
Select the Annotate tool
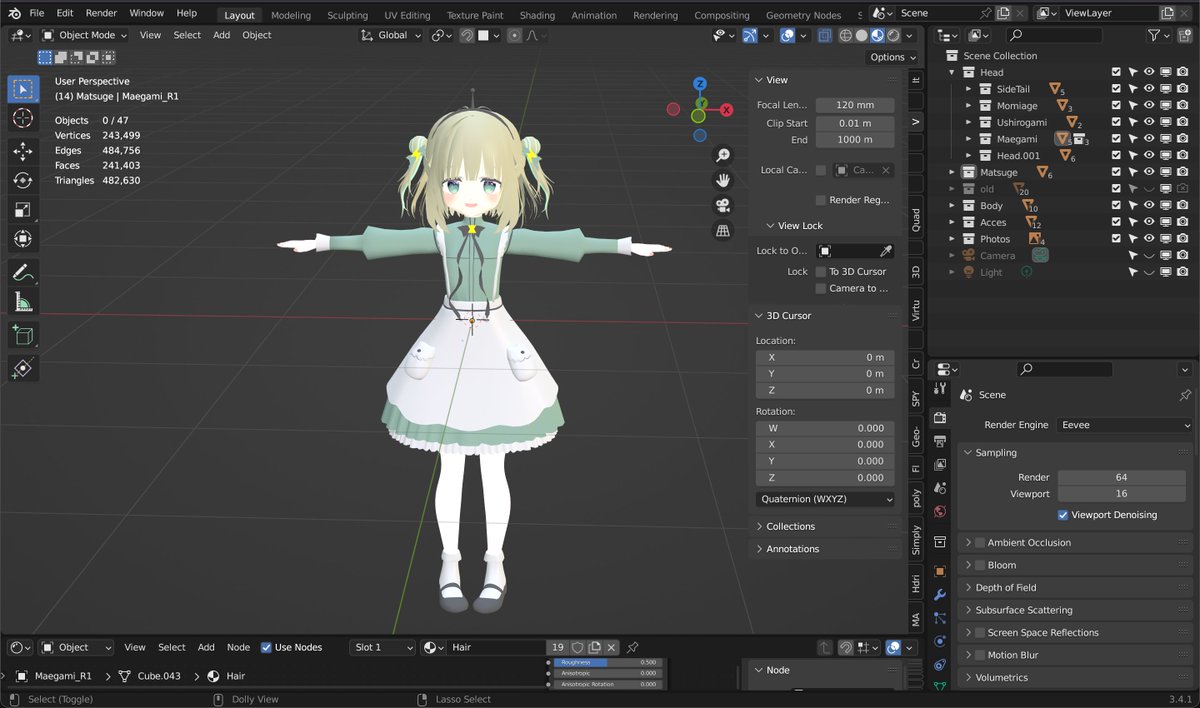(23, 272)
